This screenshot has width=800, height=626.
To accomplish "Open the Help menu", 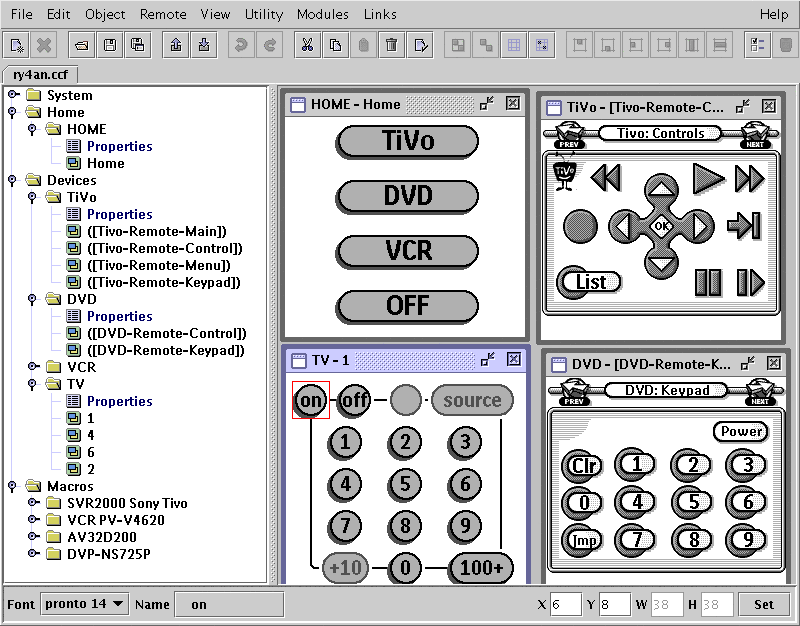I will click(774, 14).
